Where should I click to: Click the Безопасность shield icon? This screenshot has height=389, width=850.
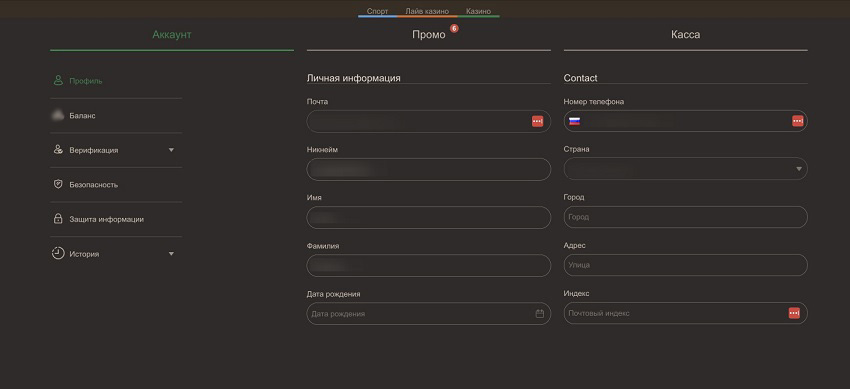click(x=58, y=184)
